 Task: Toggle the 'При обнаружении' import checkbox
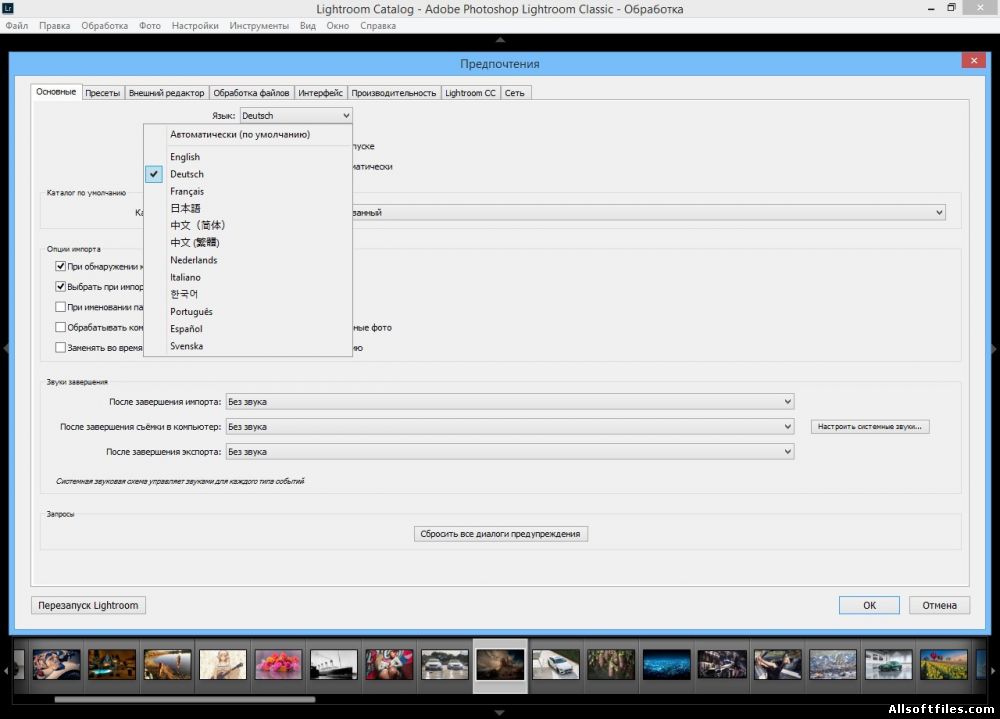(61, 267)
